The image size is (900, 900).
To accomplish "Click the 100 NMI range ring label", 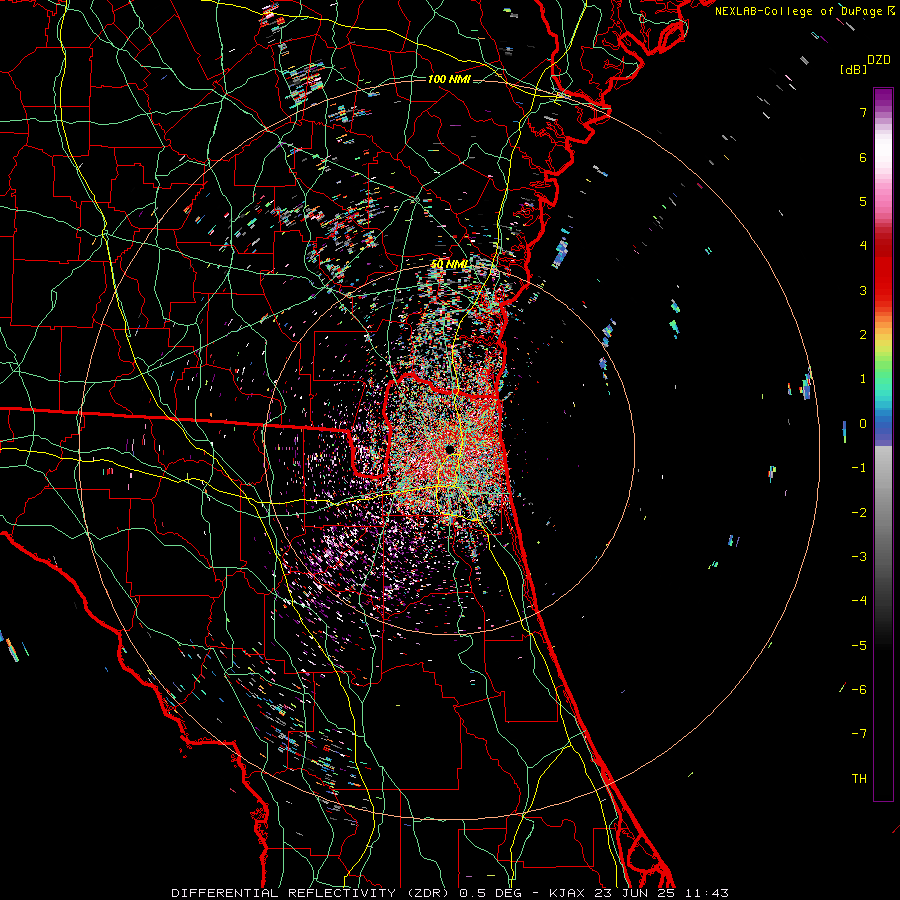I will click(449, 79).
